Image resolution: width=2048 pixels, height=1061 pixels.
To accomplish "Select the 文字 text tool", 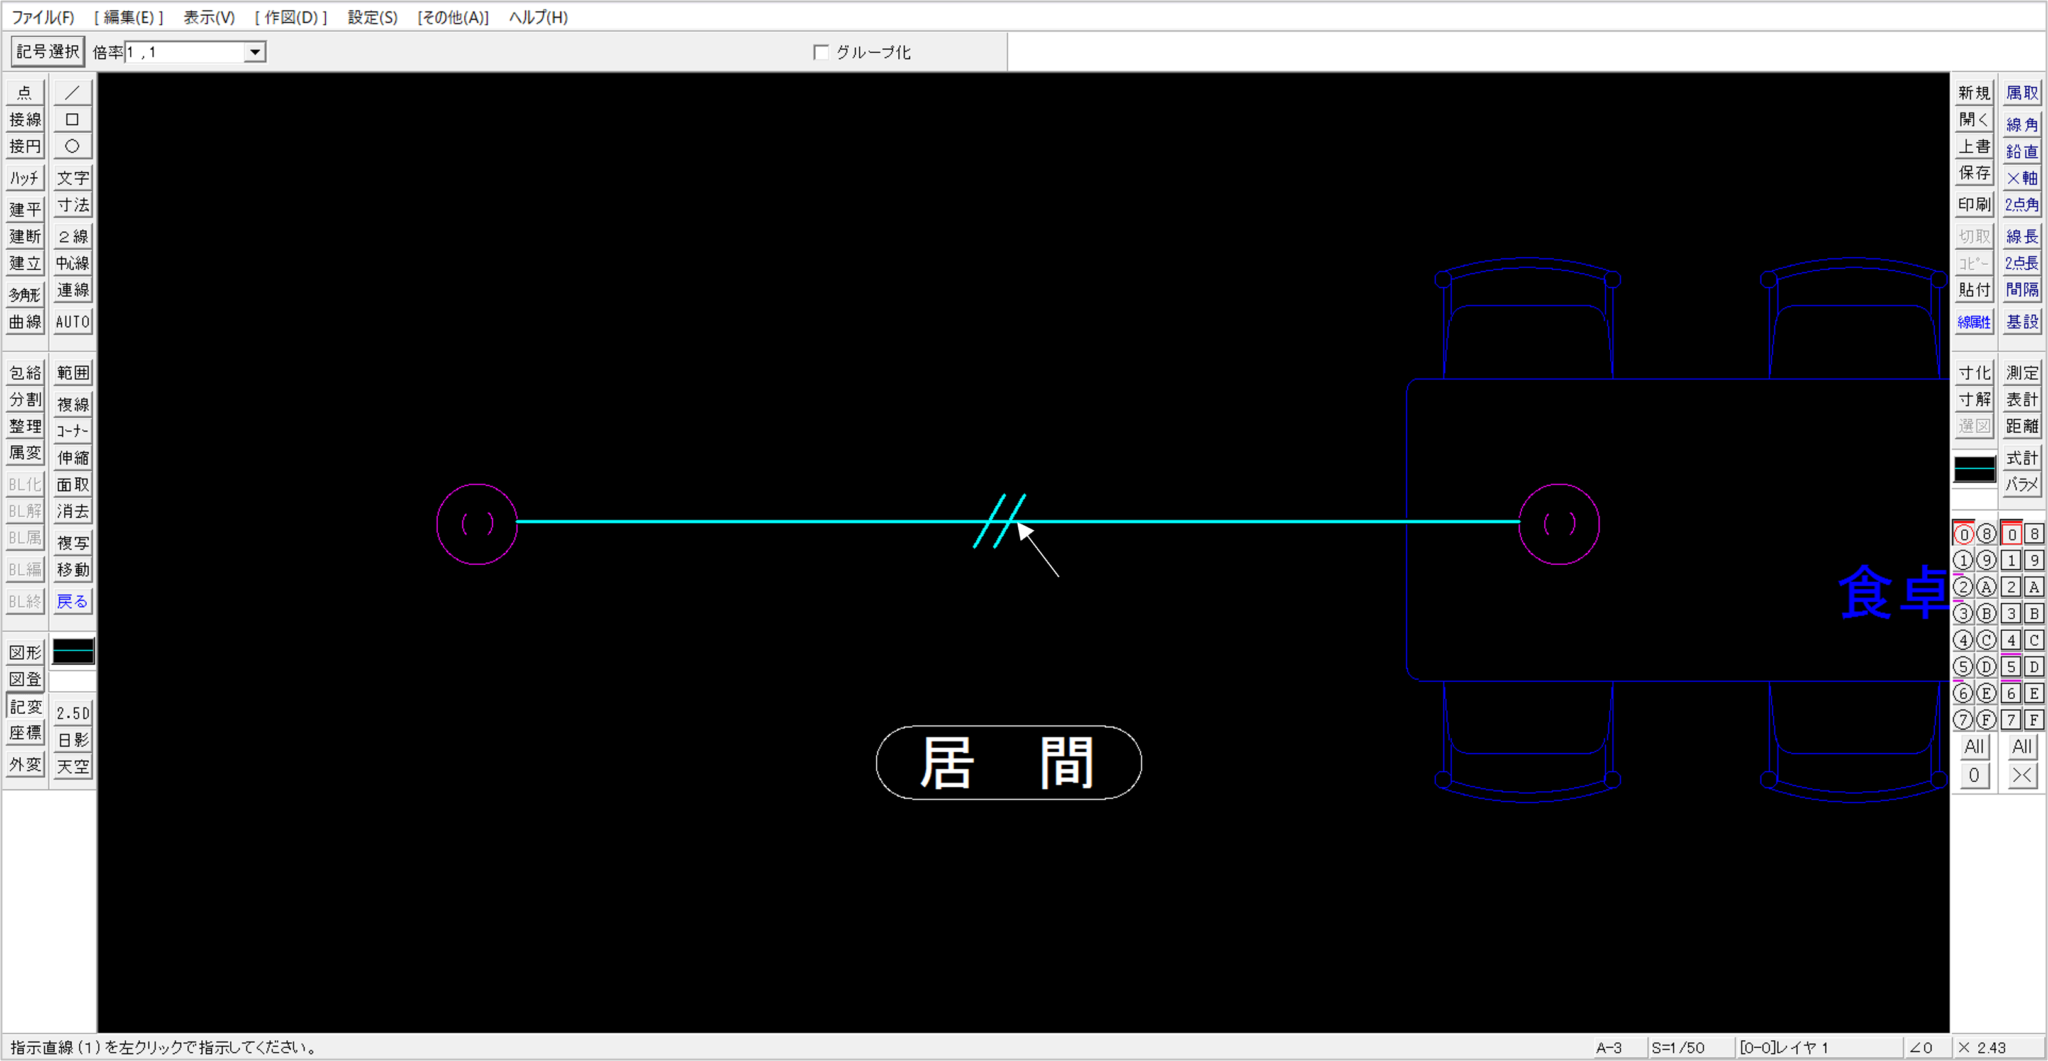I will [x=72, y=179].
